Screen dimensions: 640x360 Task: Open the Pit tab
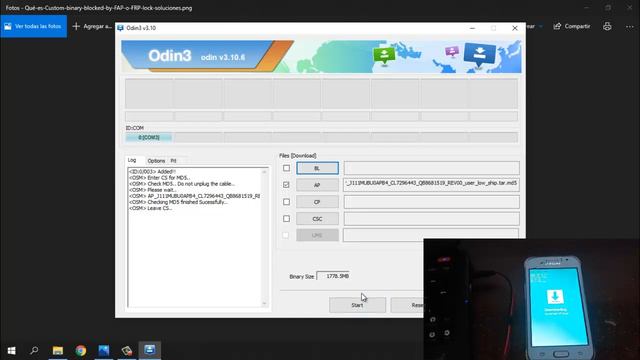coord(173,161)
